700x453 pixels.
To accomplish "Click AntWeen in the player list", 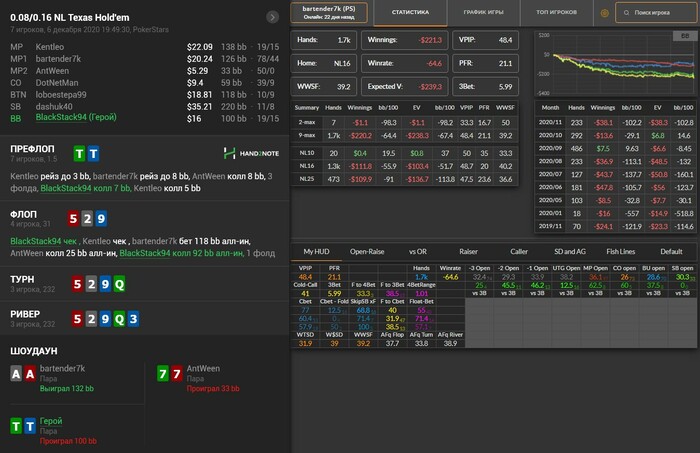I will pyautogui.click(x=52, y=71).
